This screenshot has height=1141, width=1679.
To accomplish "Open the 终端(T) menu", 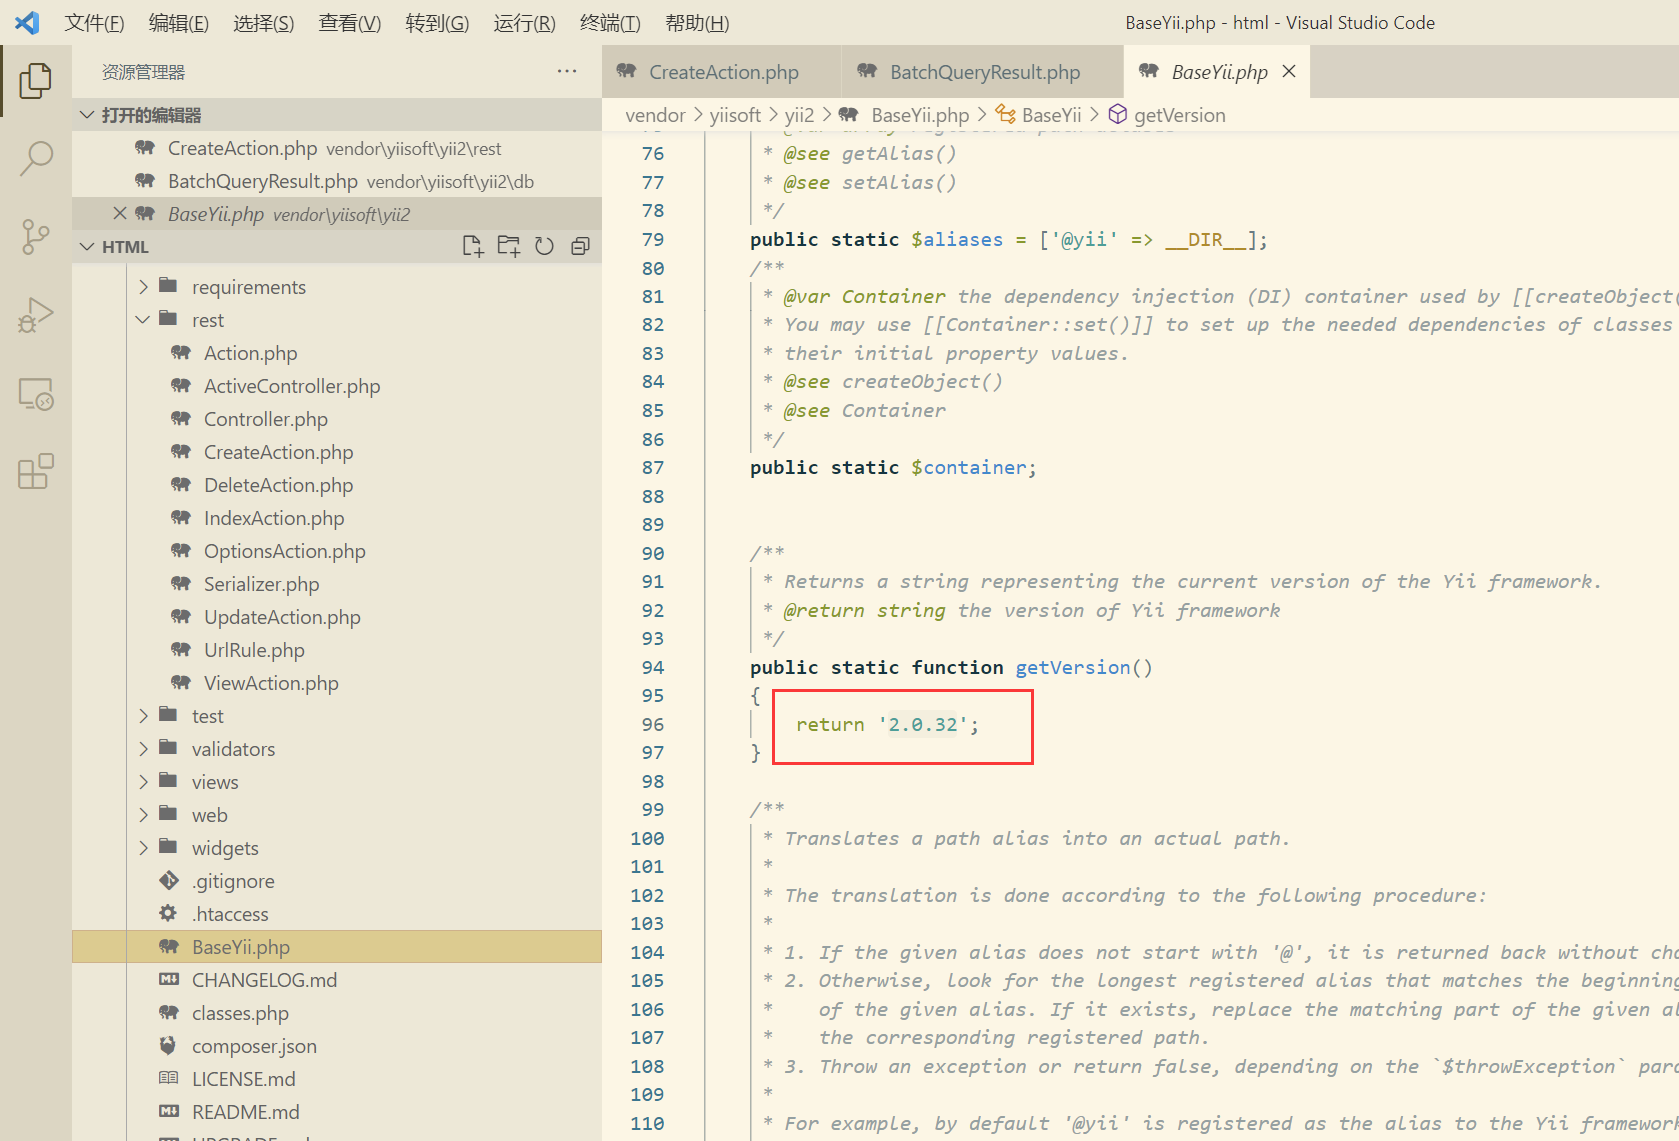I will (x=610, y=22).
